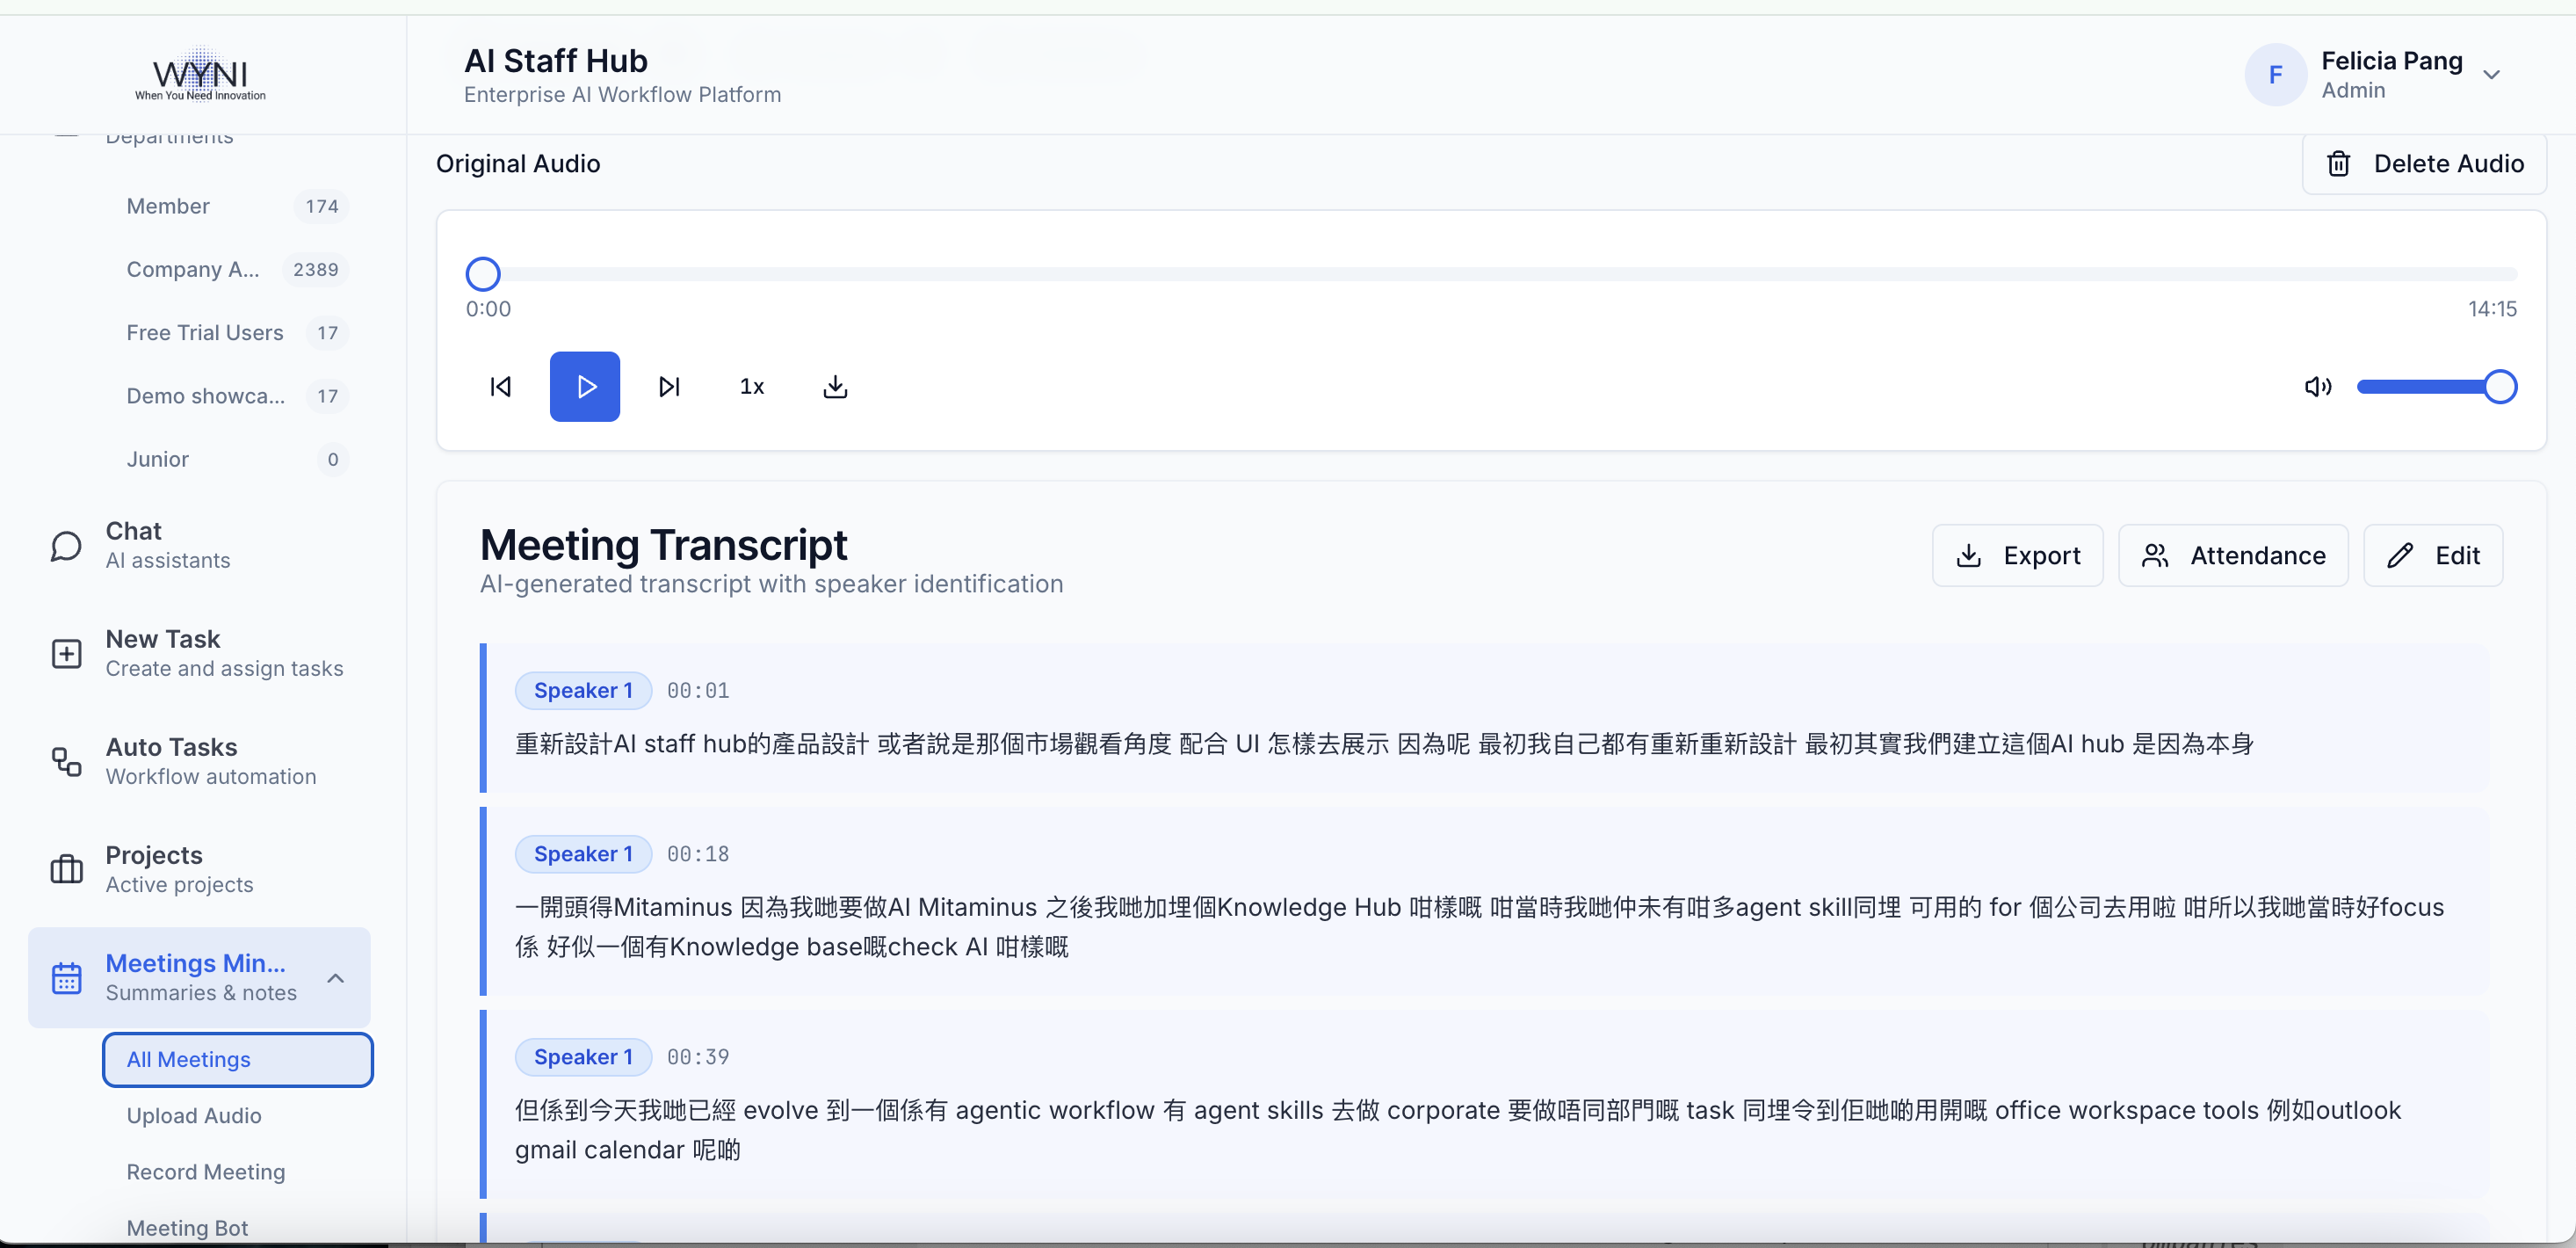Image resolution: width=2576 pixels, height=1248 pixels.
Task: Open Chat AI assistants
Action: point(200,545)
